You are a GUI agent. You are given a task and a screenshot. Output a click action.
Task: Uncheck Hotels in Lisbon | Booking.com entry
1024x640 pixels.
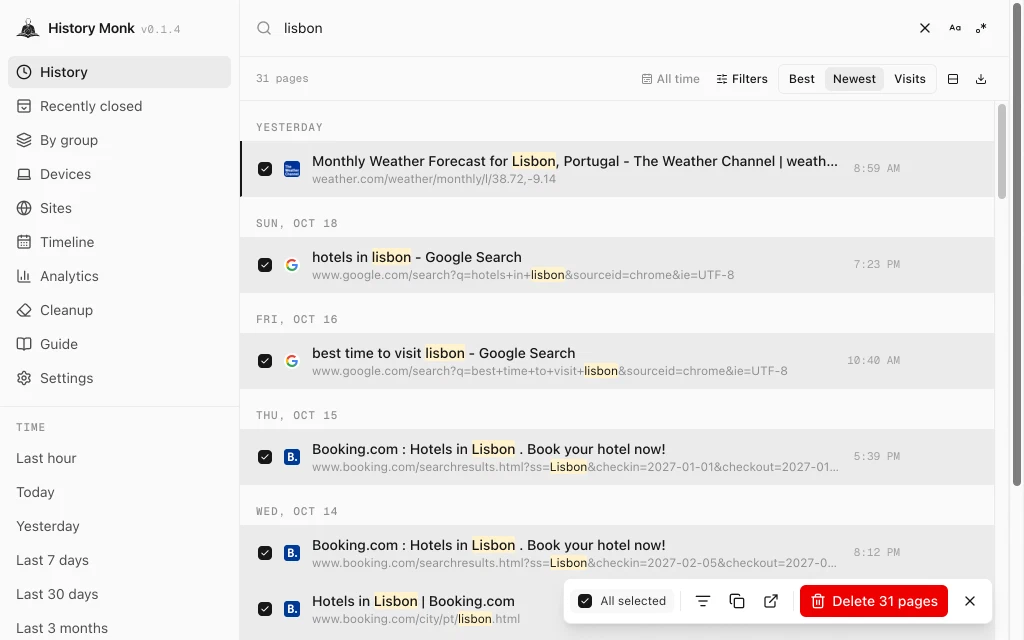(264, 609)
